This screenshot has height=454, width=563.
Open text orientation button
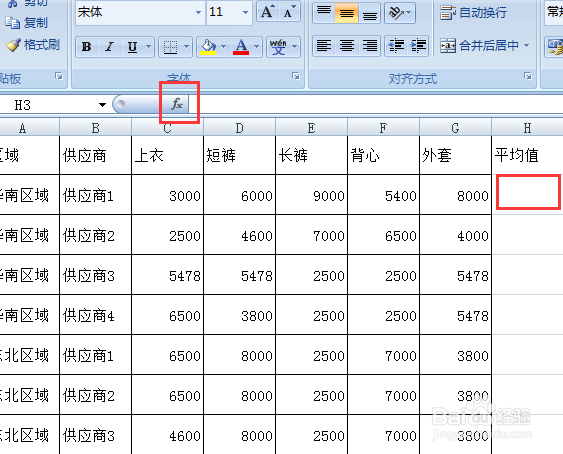[400, 13]
